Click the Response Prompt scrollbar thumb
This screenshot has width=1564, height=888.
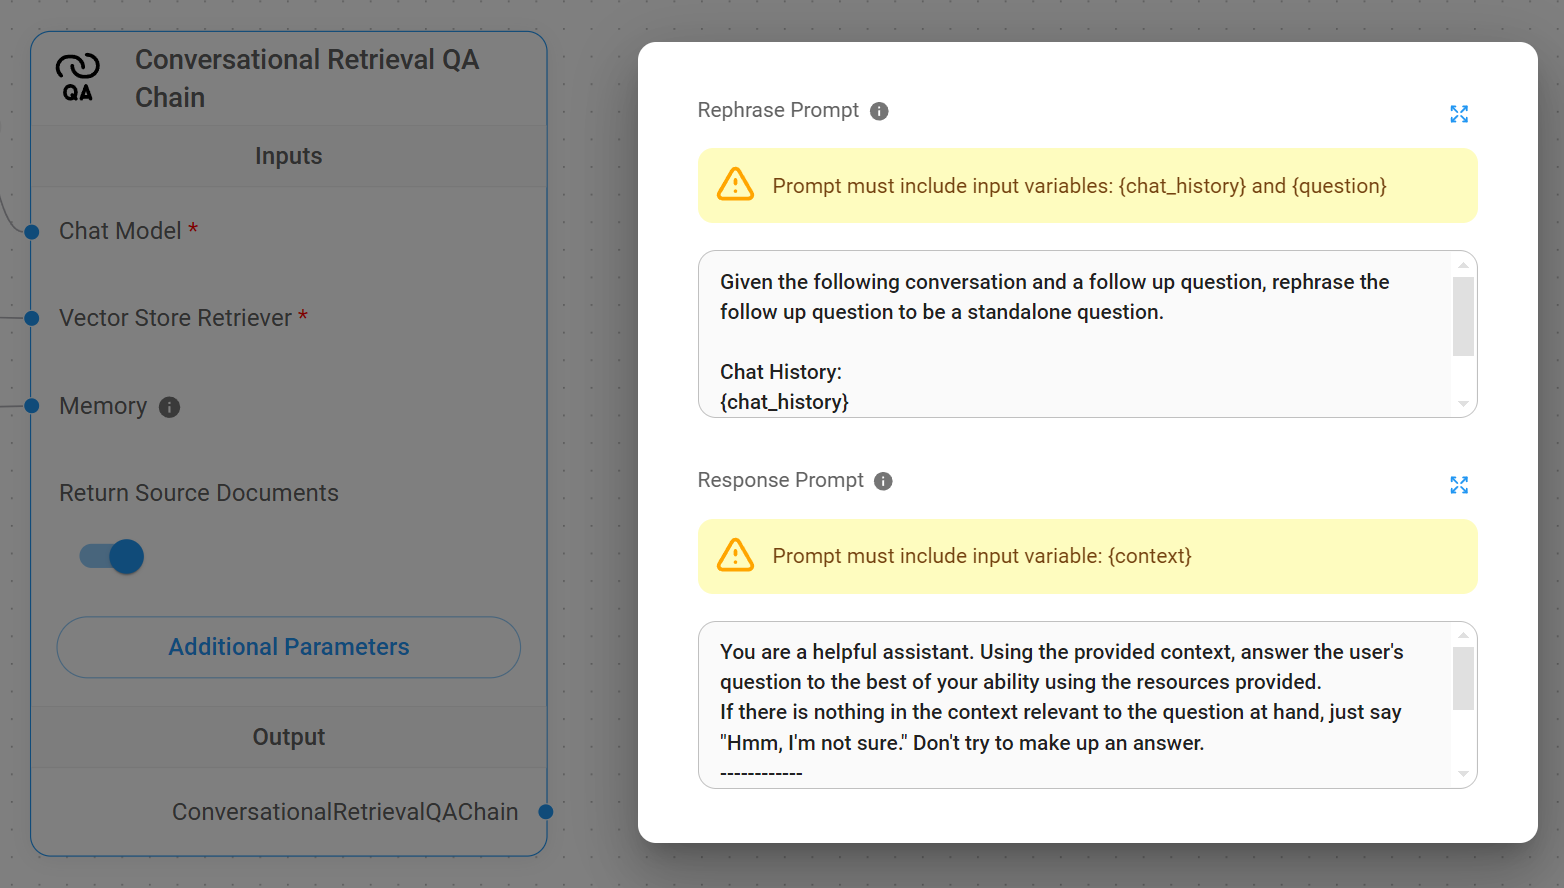[1463, 677]
